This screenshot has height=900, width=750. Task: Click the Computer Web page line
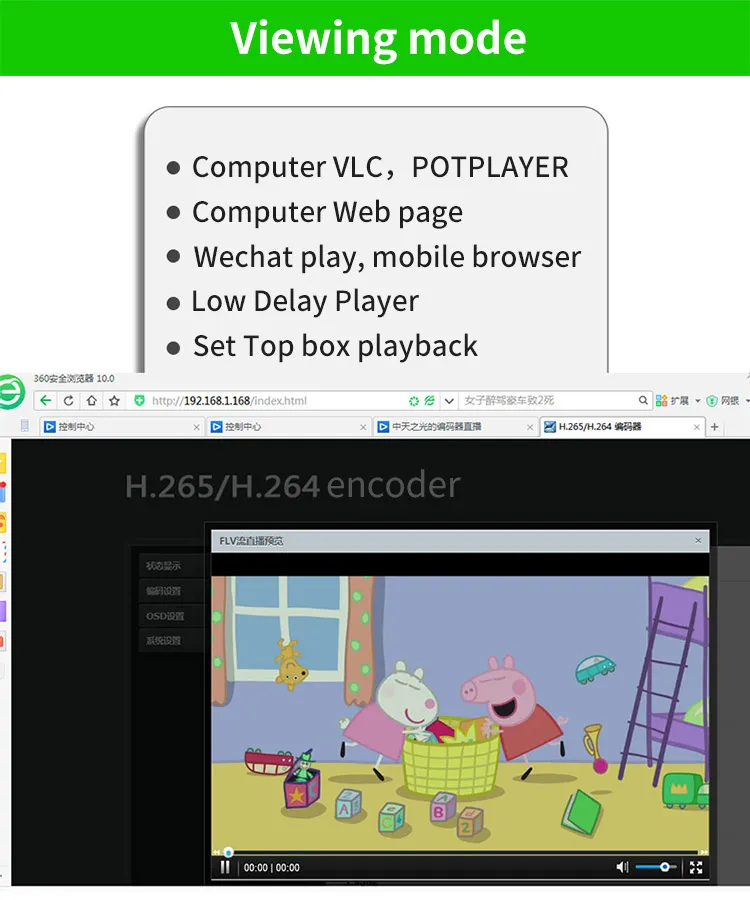click(x=327, y=213)
